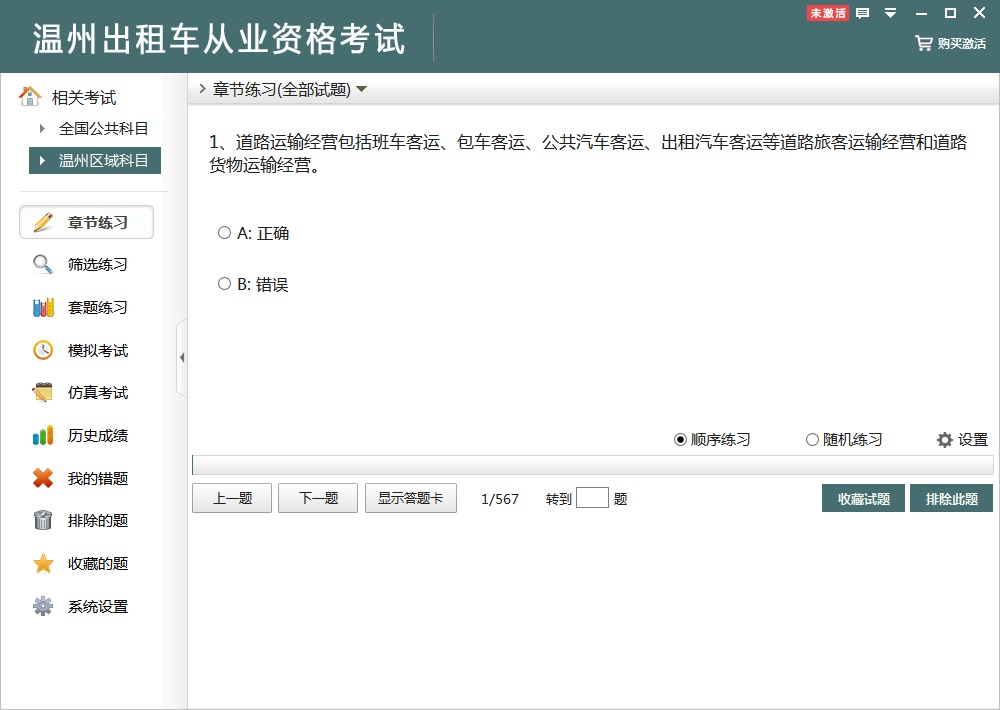Go to previous question with 上一题
The image size is (1000, 710).
coord(232,498)
